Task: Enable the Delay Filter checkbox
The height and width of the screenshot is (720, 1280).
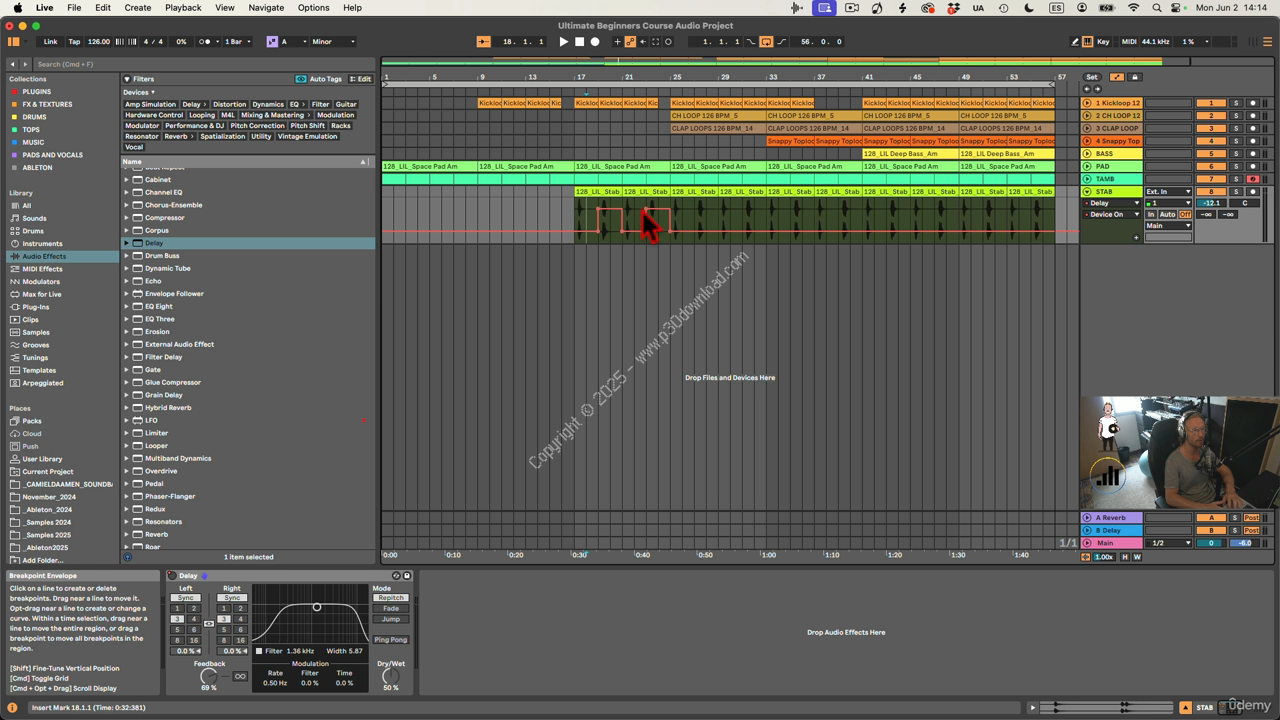Action: tap(259, 651)
